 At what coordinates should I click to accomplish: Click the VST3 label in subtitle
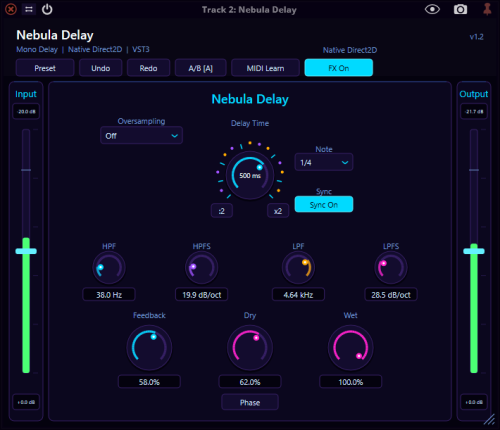pos(141,49)
